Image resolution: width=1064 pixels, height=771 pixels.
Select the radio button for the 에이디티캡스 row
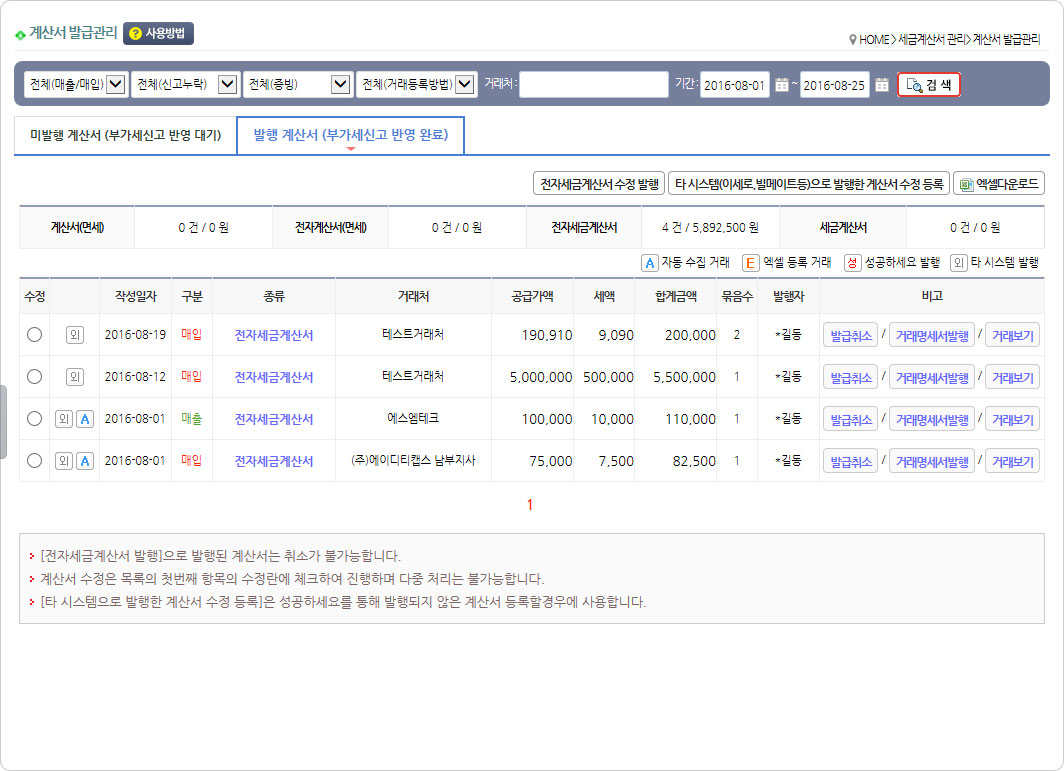pos(35,461)
